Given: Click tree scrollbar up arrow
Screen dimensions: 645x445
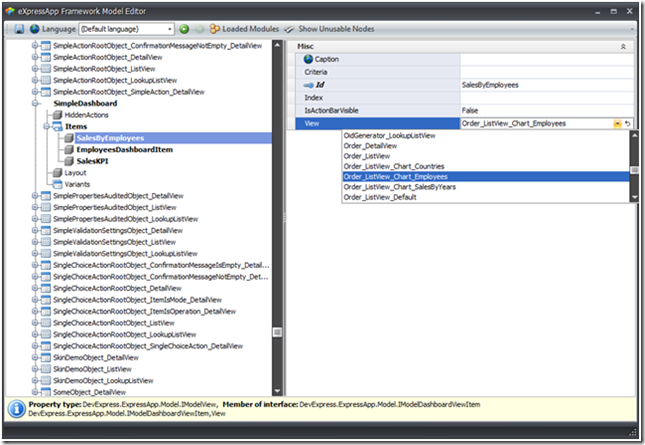Looking at the screenshot, I should tap(277, 45).
